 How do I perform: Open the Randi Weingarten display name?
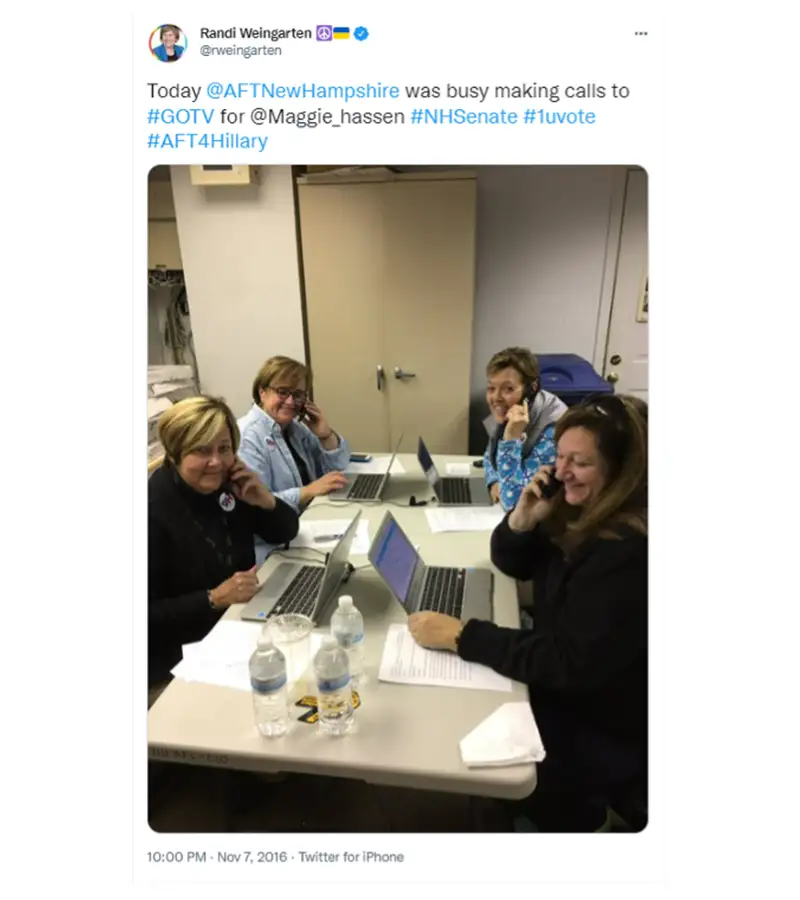255,33
